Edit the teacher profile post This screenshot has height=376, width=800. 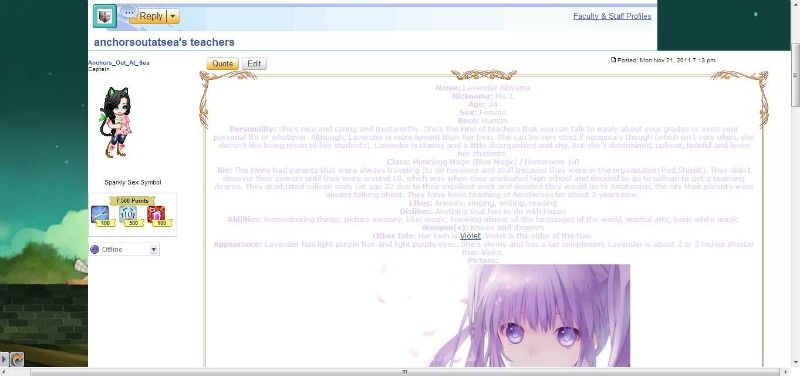tap(254, 64)
